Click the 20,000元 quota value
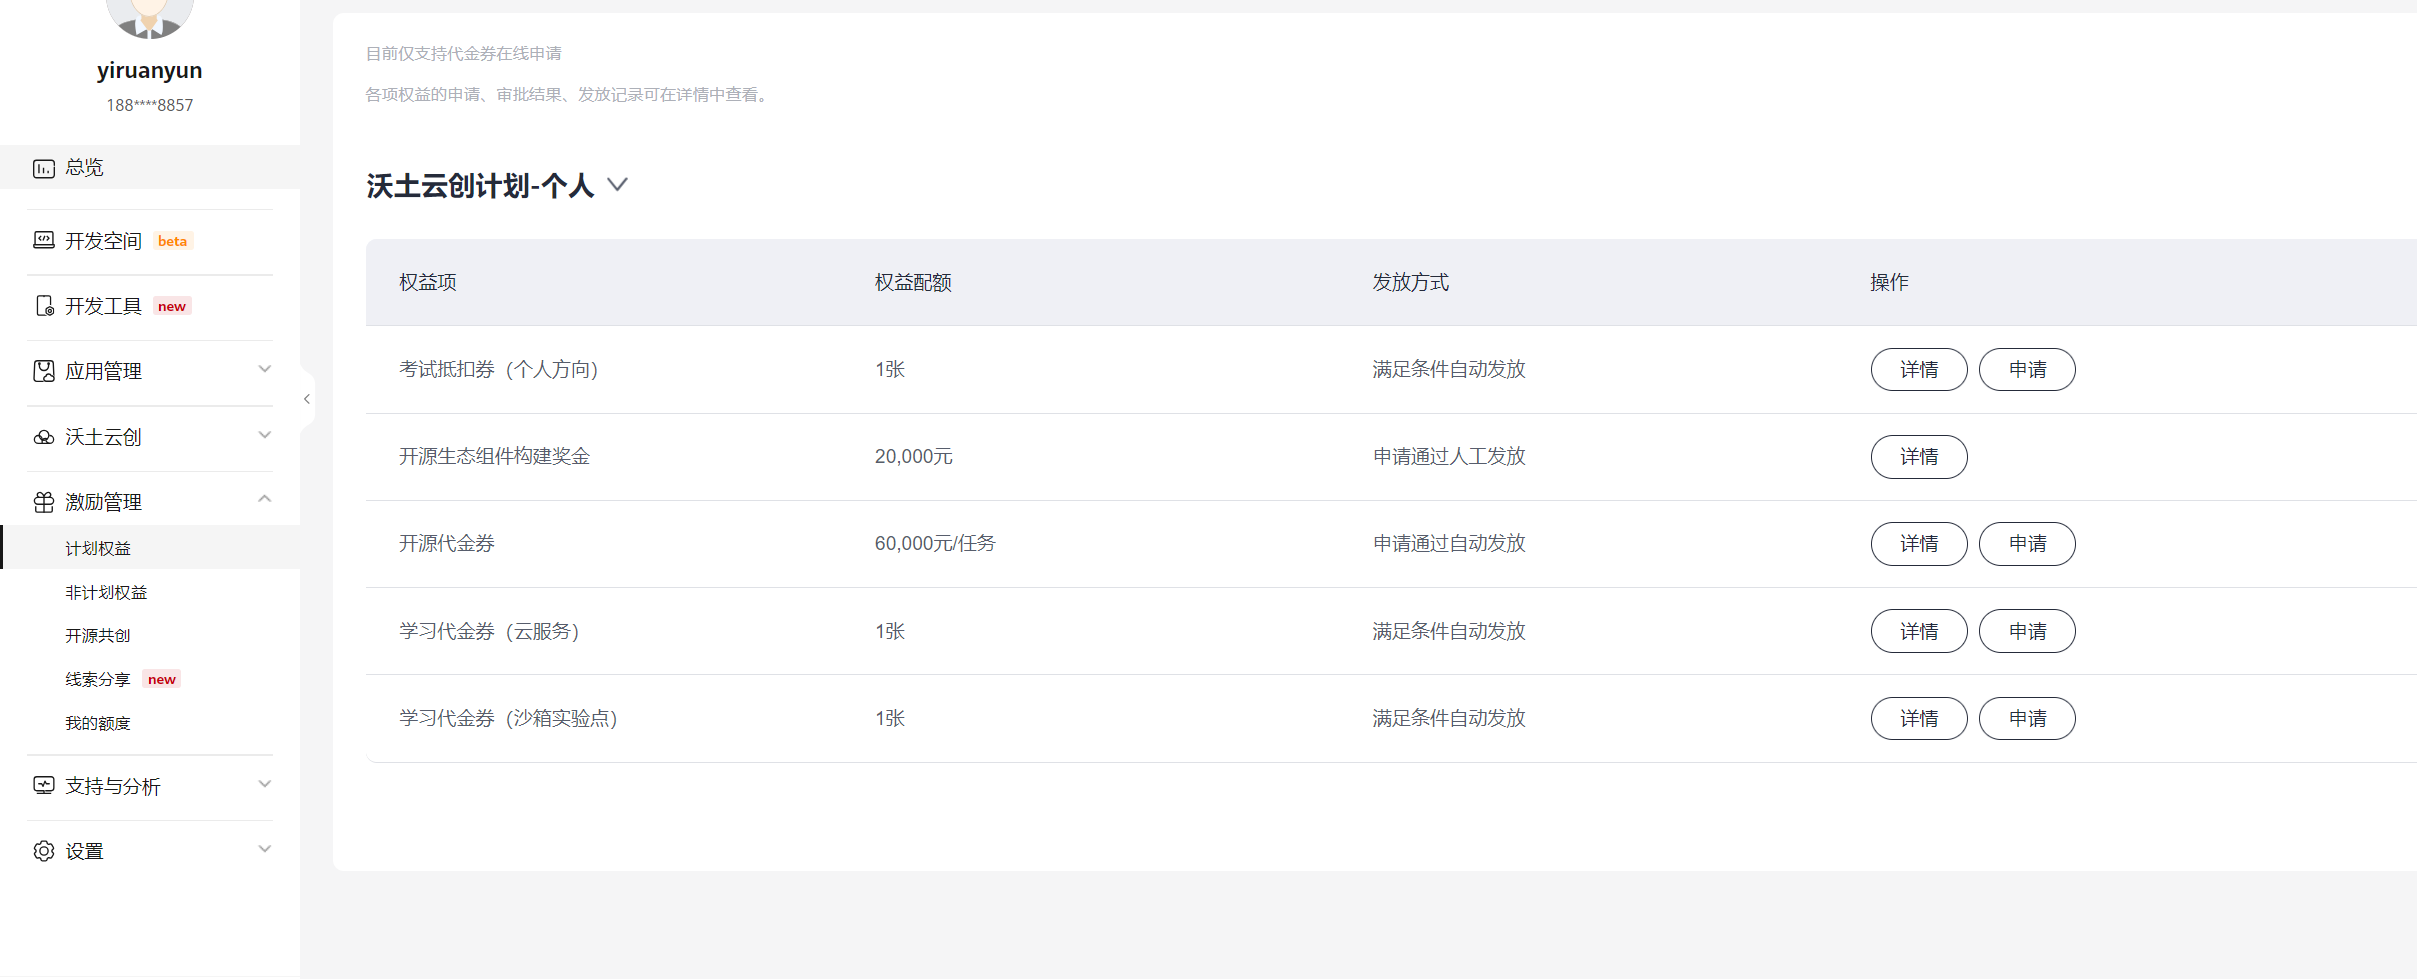 tap(914, 456)
